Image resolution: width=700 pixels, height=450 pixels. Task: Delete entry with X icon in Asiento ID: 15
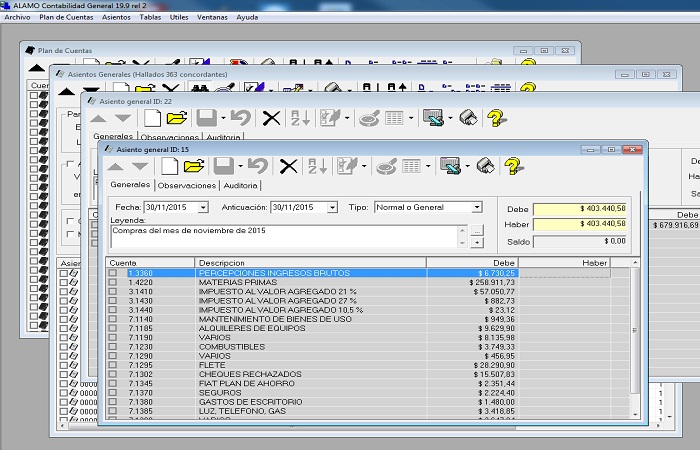click(x=288, y=167)
